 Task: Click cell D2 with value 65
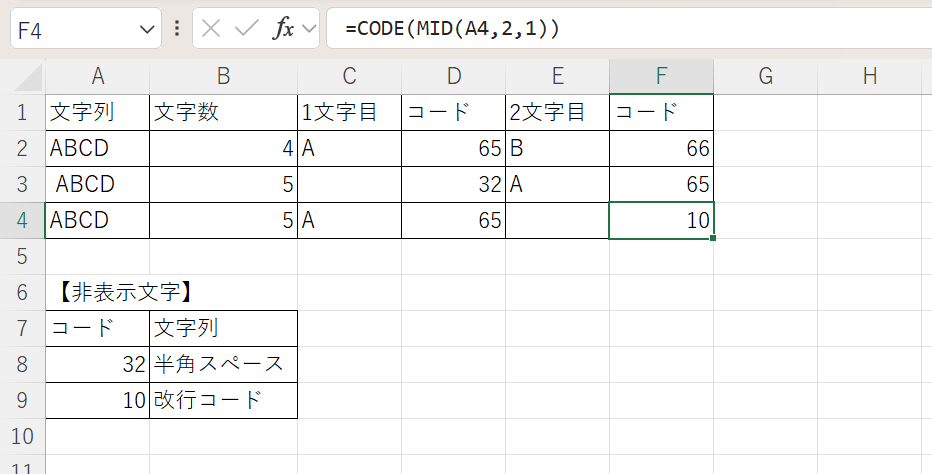tap(454, 149)
